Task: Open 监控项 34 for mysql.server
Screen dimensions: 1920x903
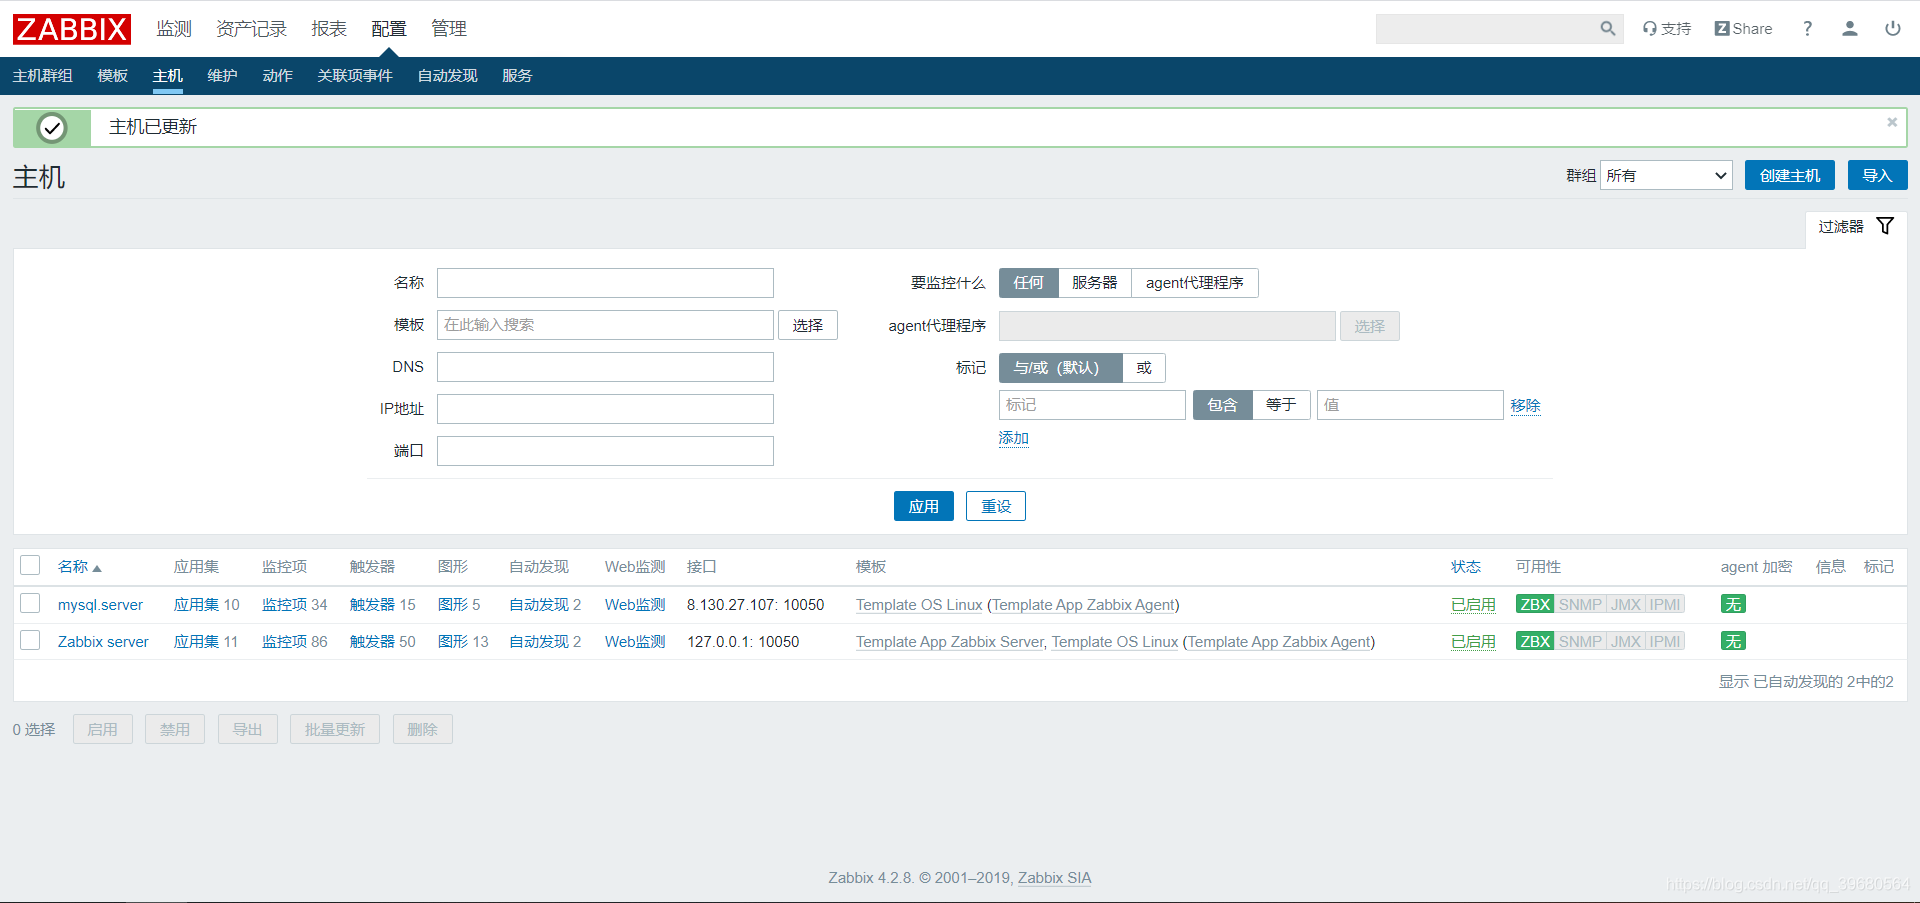Action: pyautogui.click(x=284, y=604)
